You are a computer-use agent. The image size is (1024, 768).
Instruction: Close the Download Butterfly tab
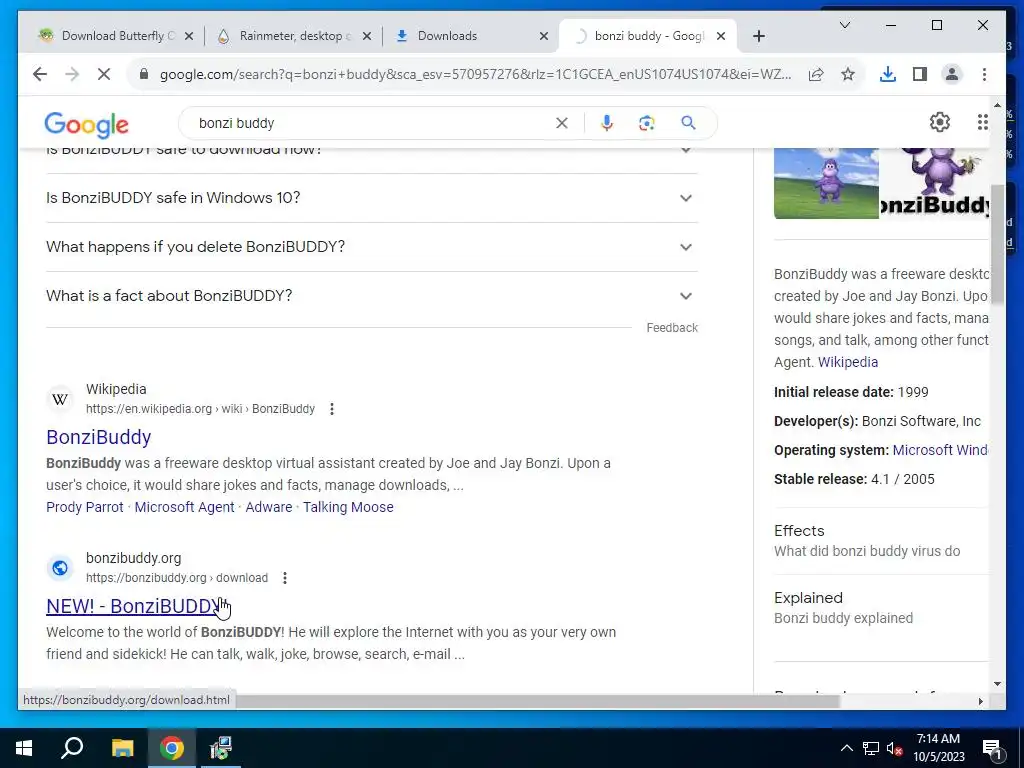189,36
